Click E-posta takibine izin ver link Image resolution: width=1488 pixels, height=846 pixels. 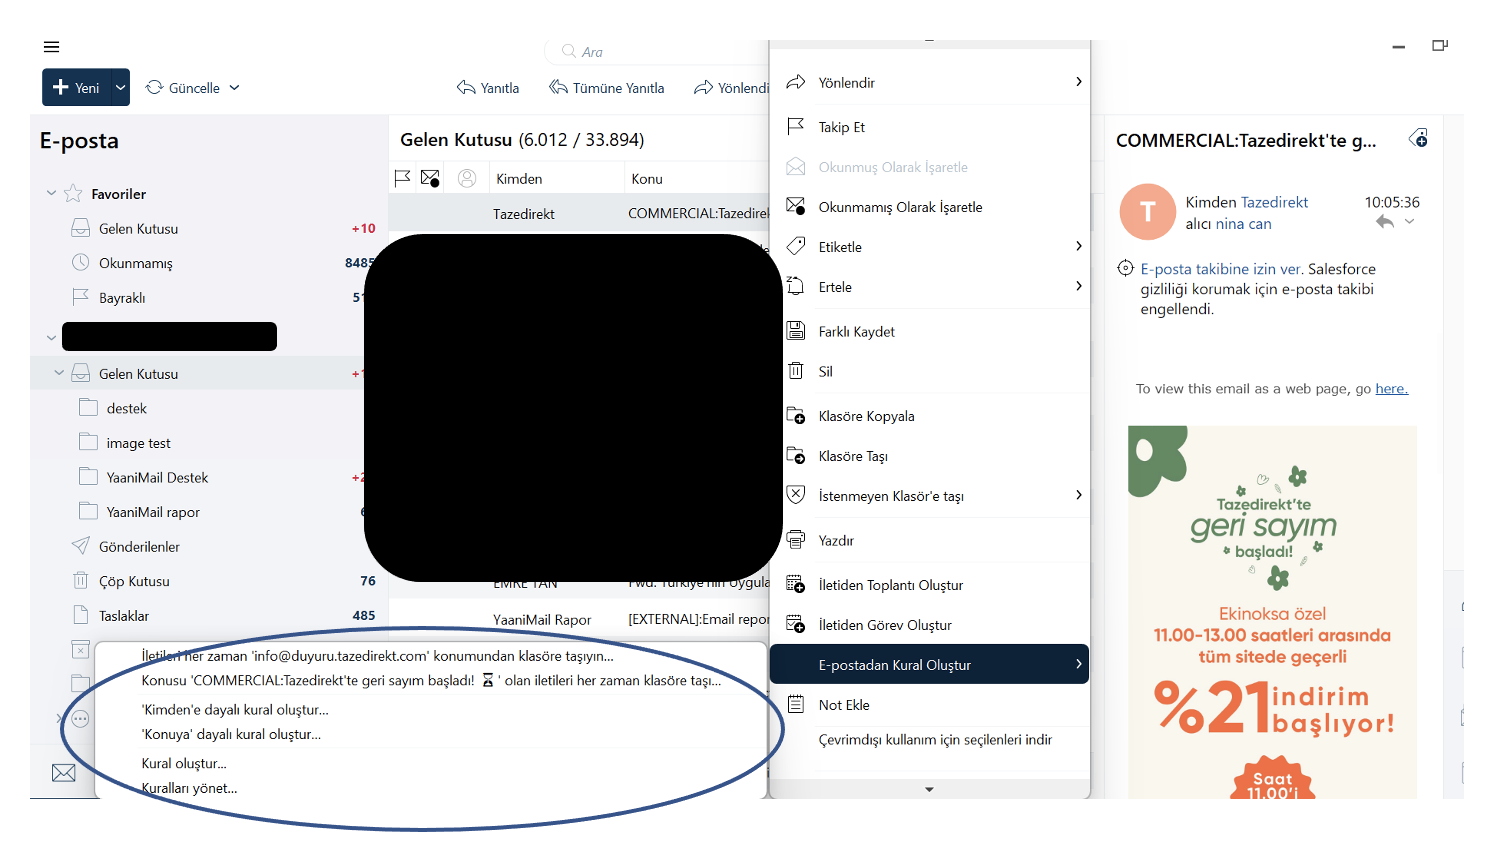tap(1222, 269)
